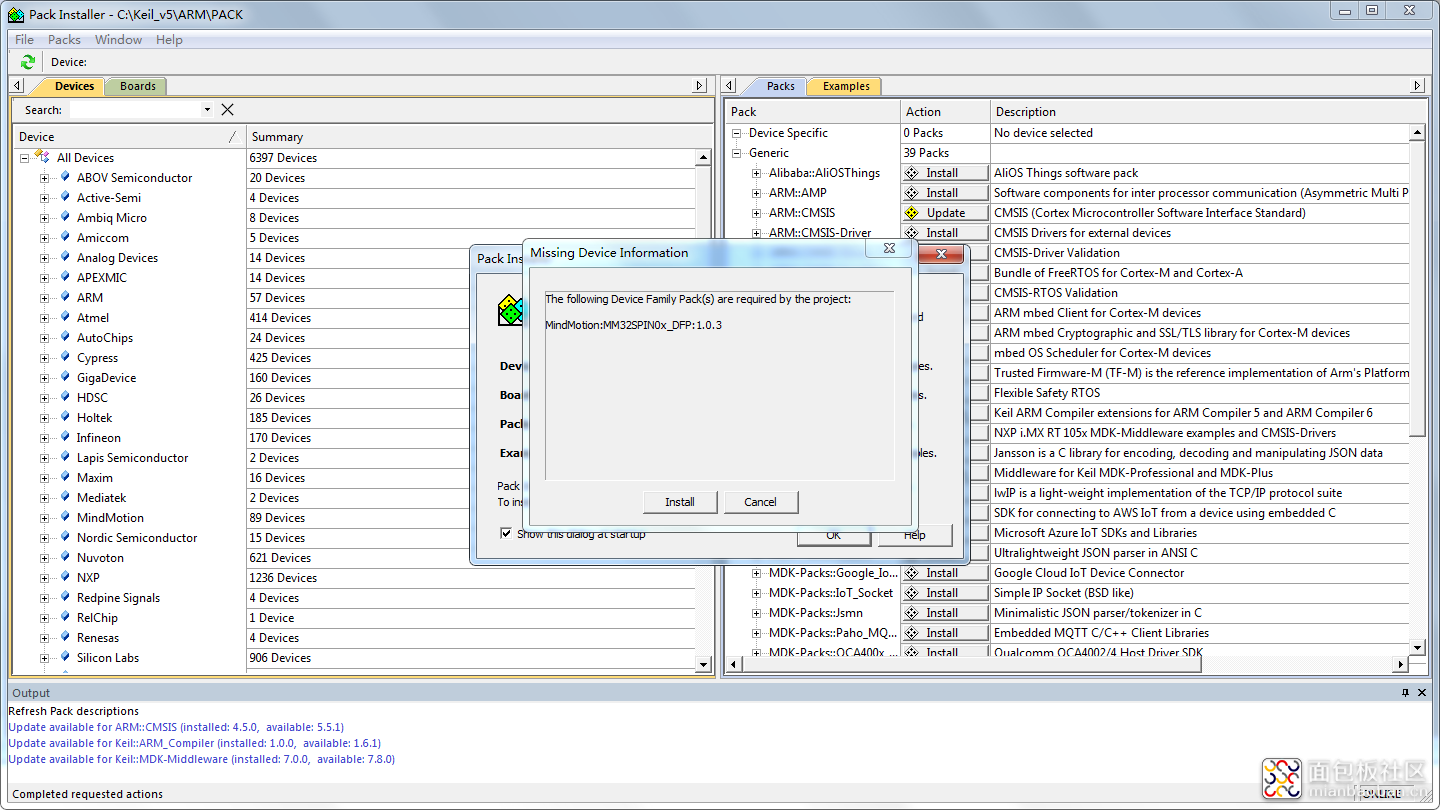Image resolution: width=1440 pixels, height=810 pixels.
Task: Click the ARM::CMSIS update available message
Action: click(x=176, y=727)
